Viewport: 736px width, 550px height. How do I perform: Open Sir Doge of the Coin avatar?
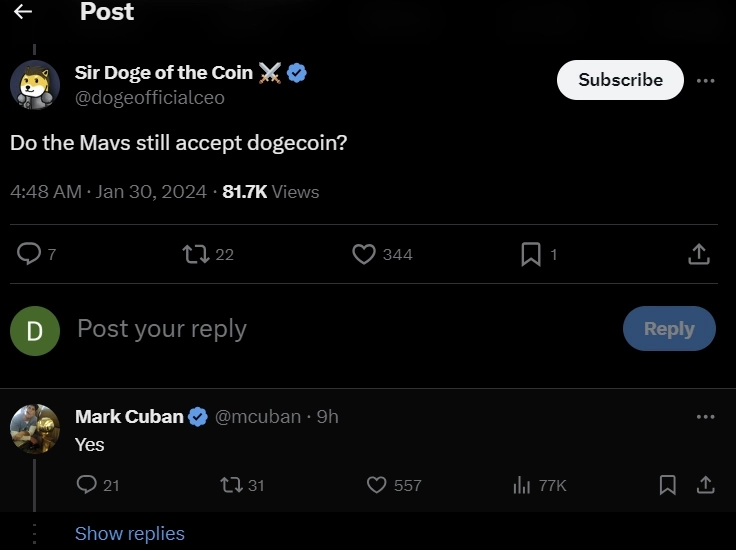pos(35,84)
